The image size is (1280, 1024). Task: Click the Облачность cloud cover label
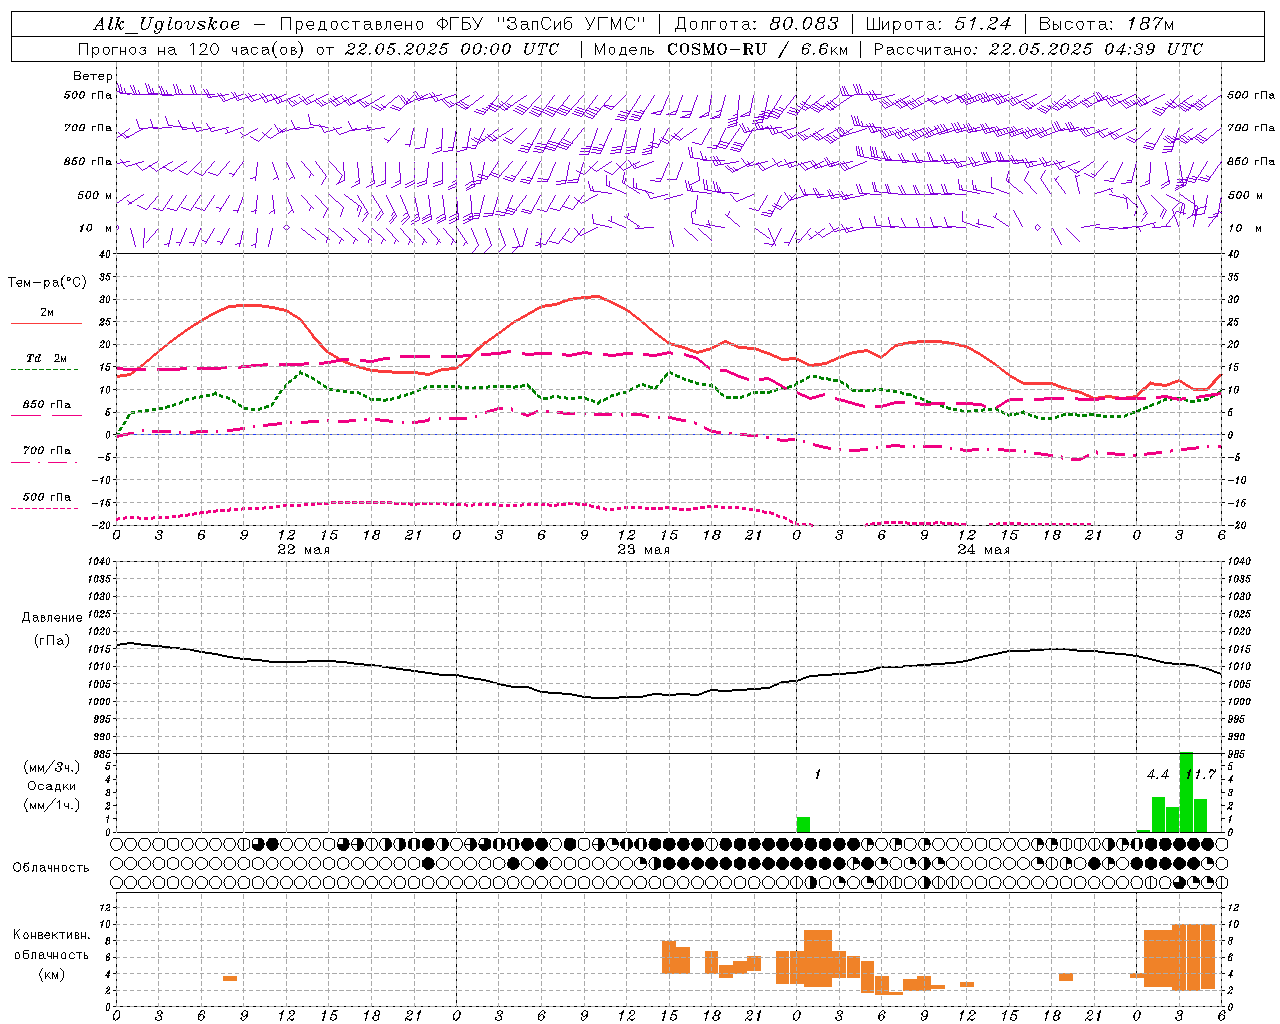pos(51,868)
